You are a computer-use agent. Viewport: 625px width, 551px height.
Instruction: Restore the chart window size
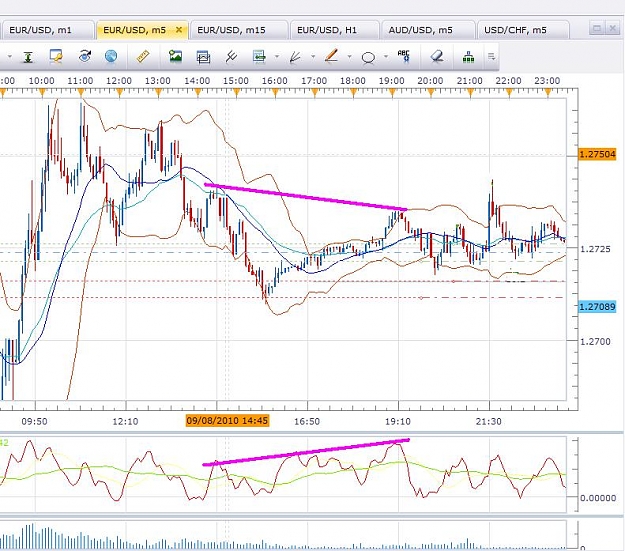[597, 28]
